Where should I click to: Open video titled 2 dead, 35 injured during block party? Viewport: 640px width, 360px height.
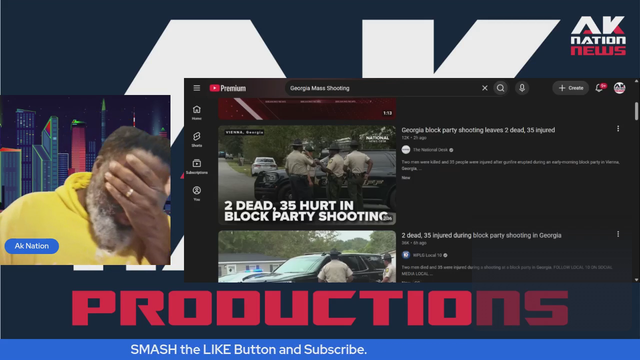pos(481,235)
